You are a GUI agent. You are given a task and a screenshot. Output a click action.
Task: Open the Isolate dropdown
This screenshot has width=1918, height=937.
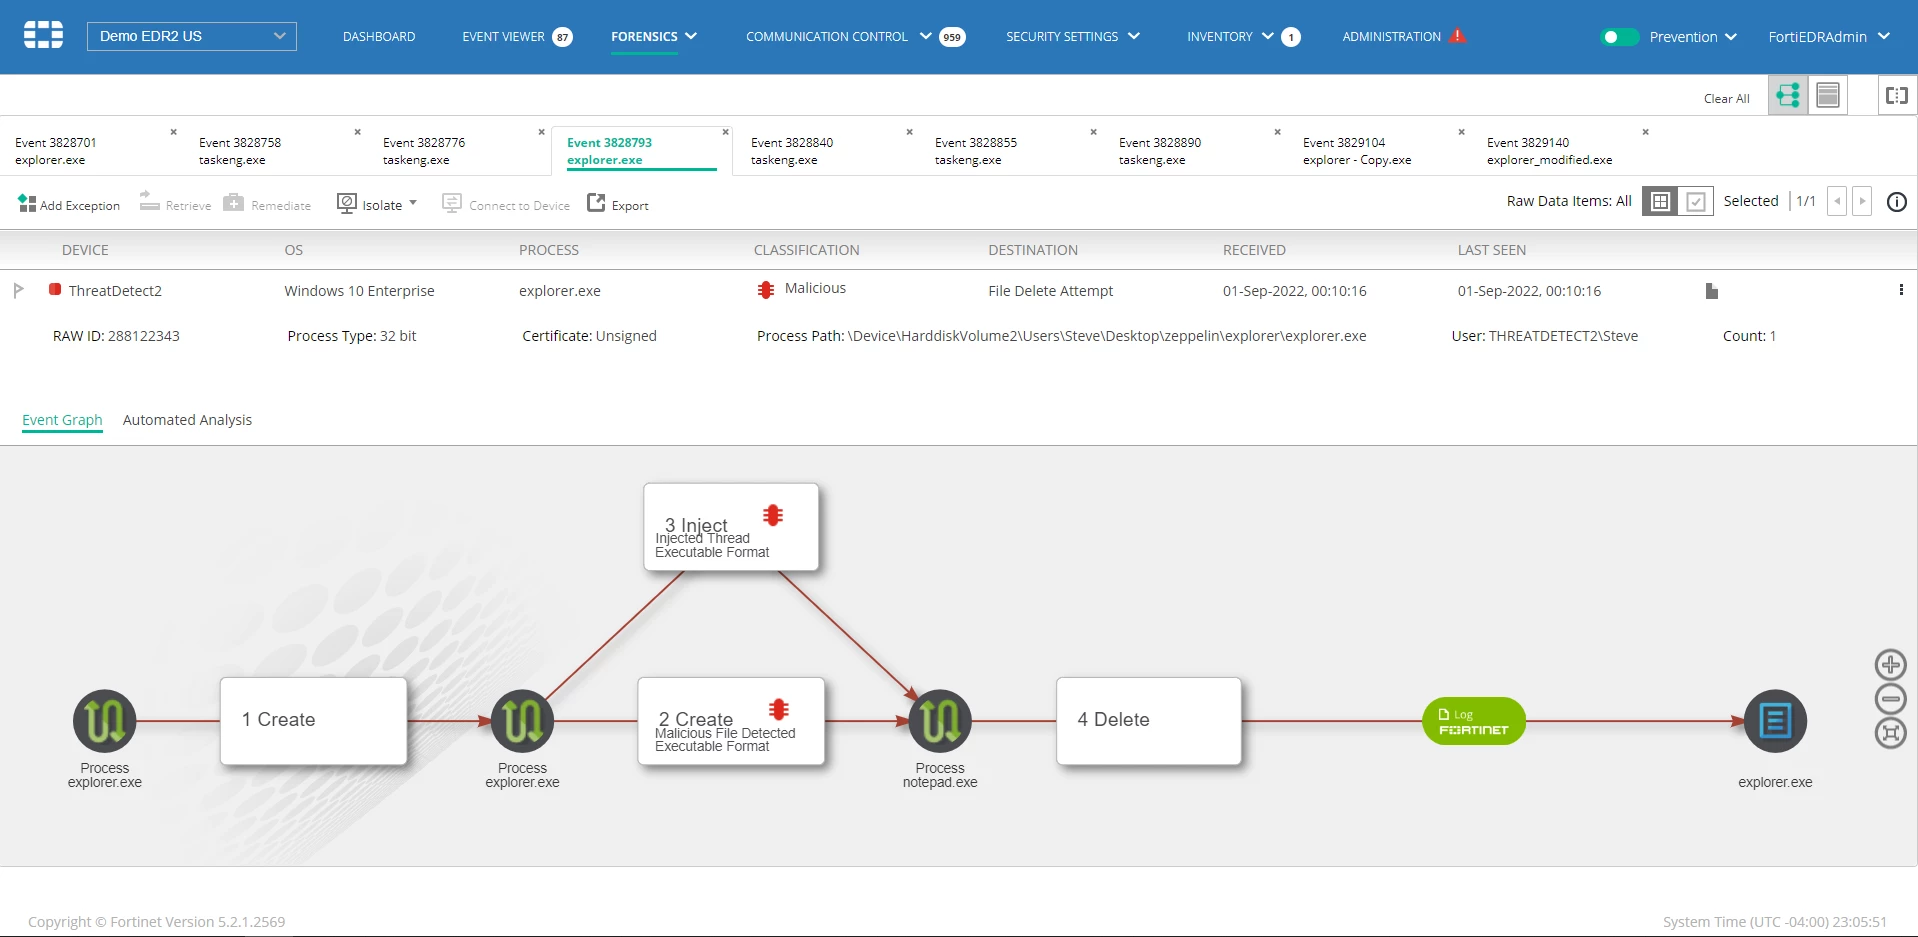(x=377, y=204)
